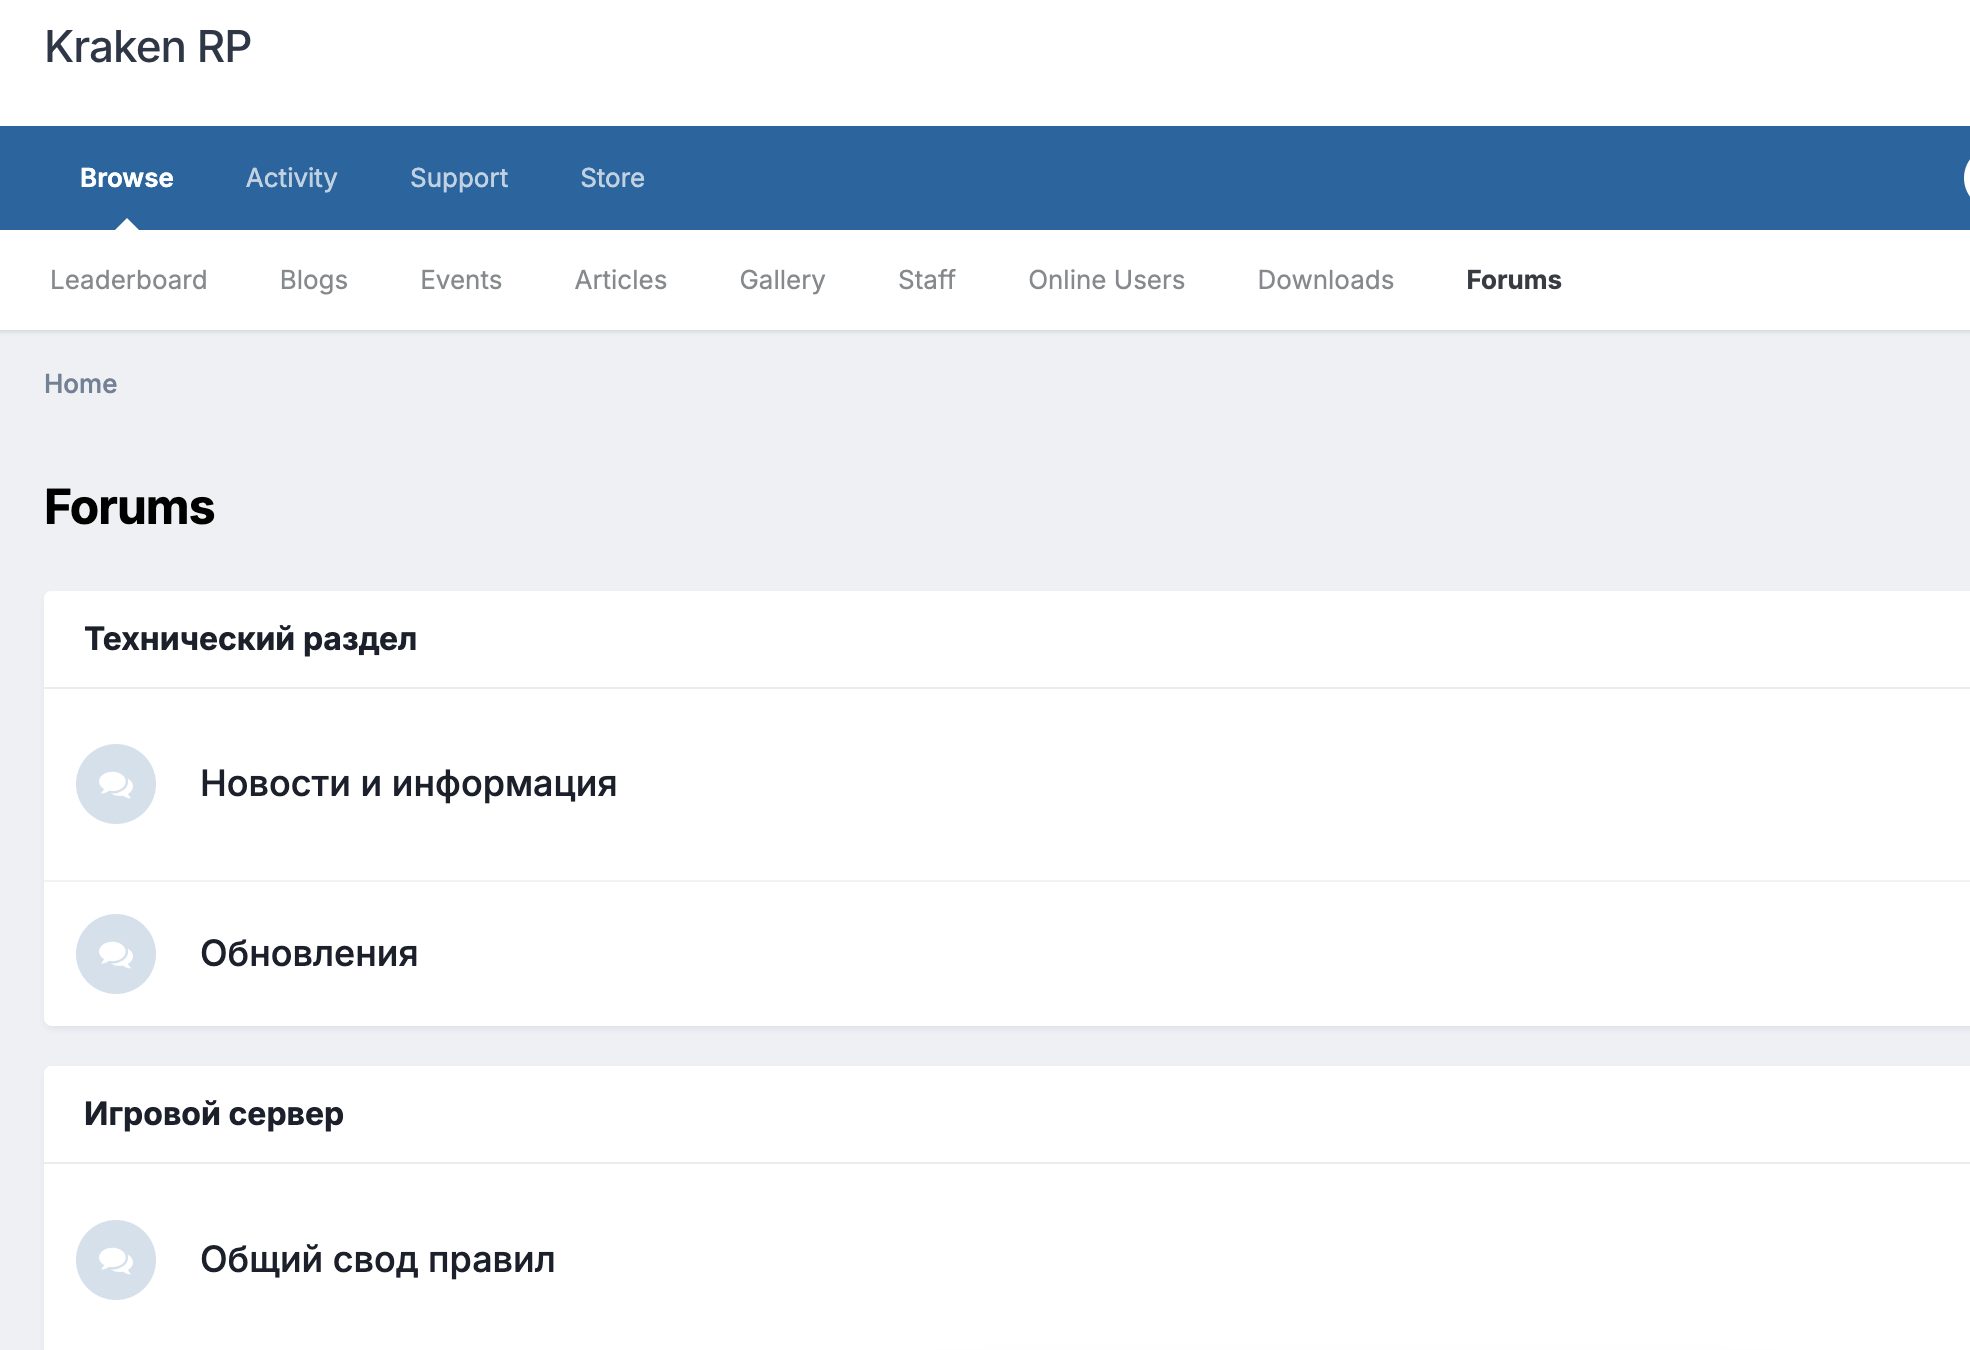Show the Online Users list
The width and height of the screenshot is (1970, 1350).
pos(1106,280)
